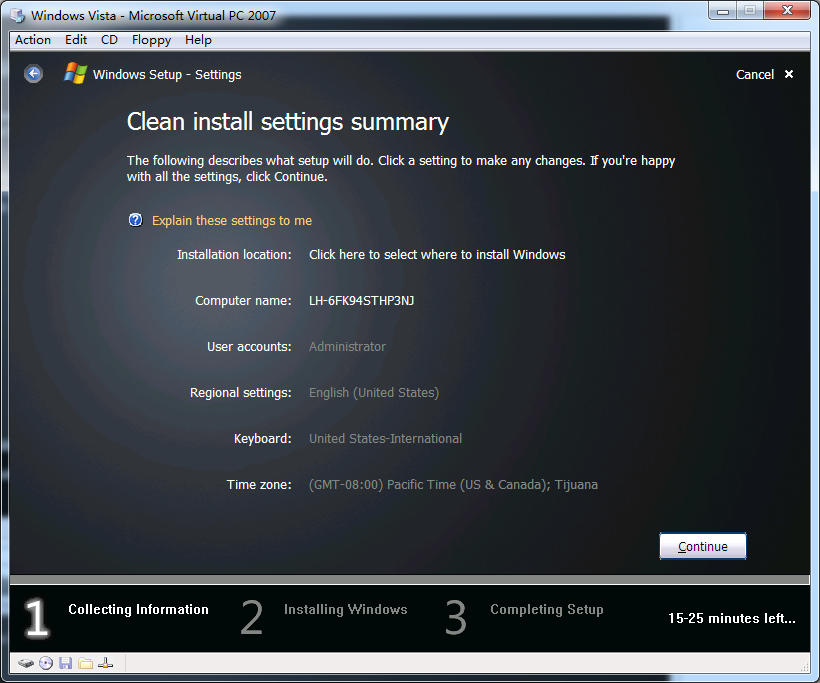820x683 pixels.
Task: Click the window resize grip corner
Action: pyautogui.click(x=805, y=667)
